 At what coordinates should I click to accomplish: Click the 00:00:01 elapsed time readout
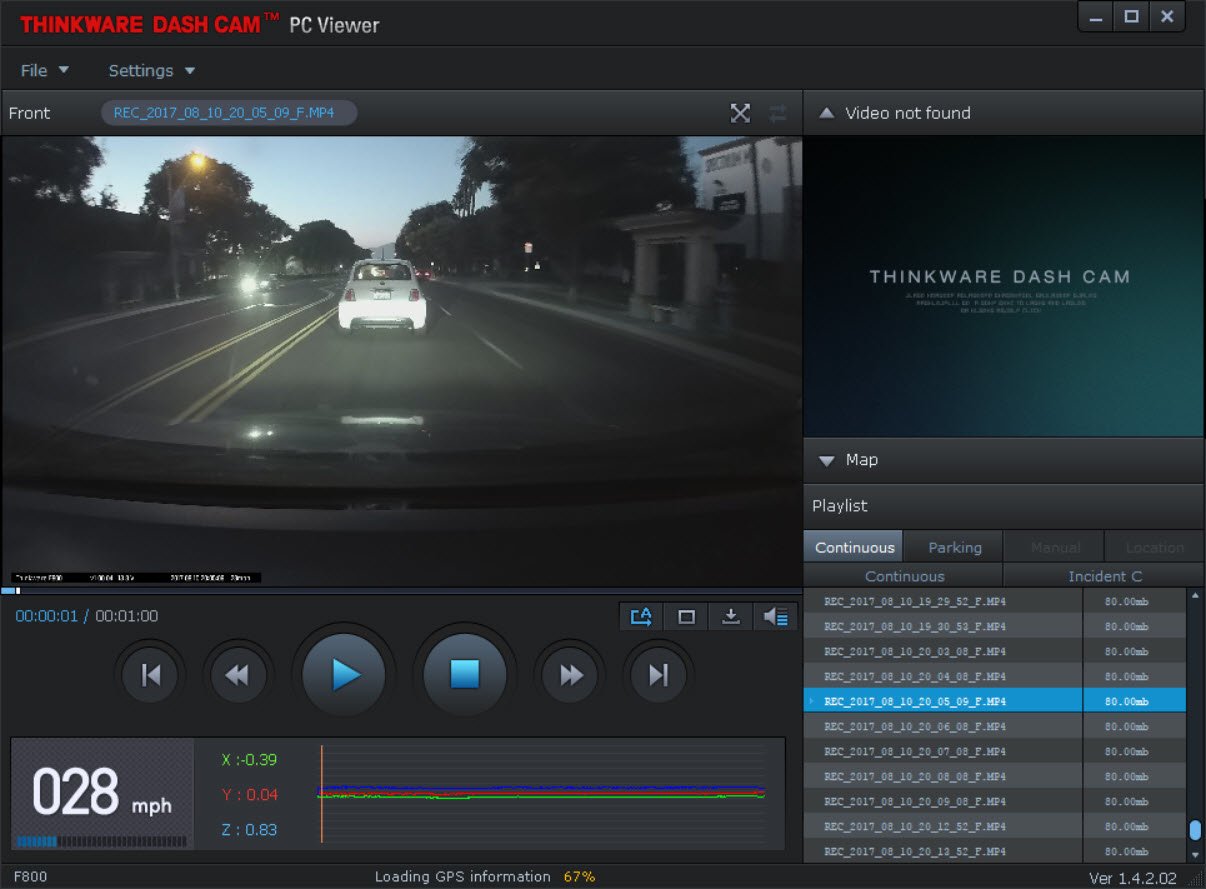coord(46,616)
